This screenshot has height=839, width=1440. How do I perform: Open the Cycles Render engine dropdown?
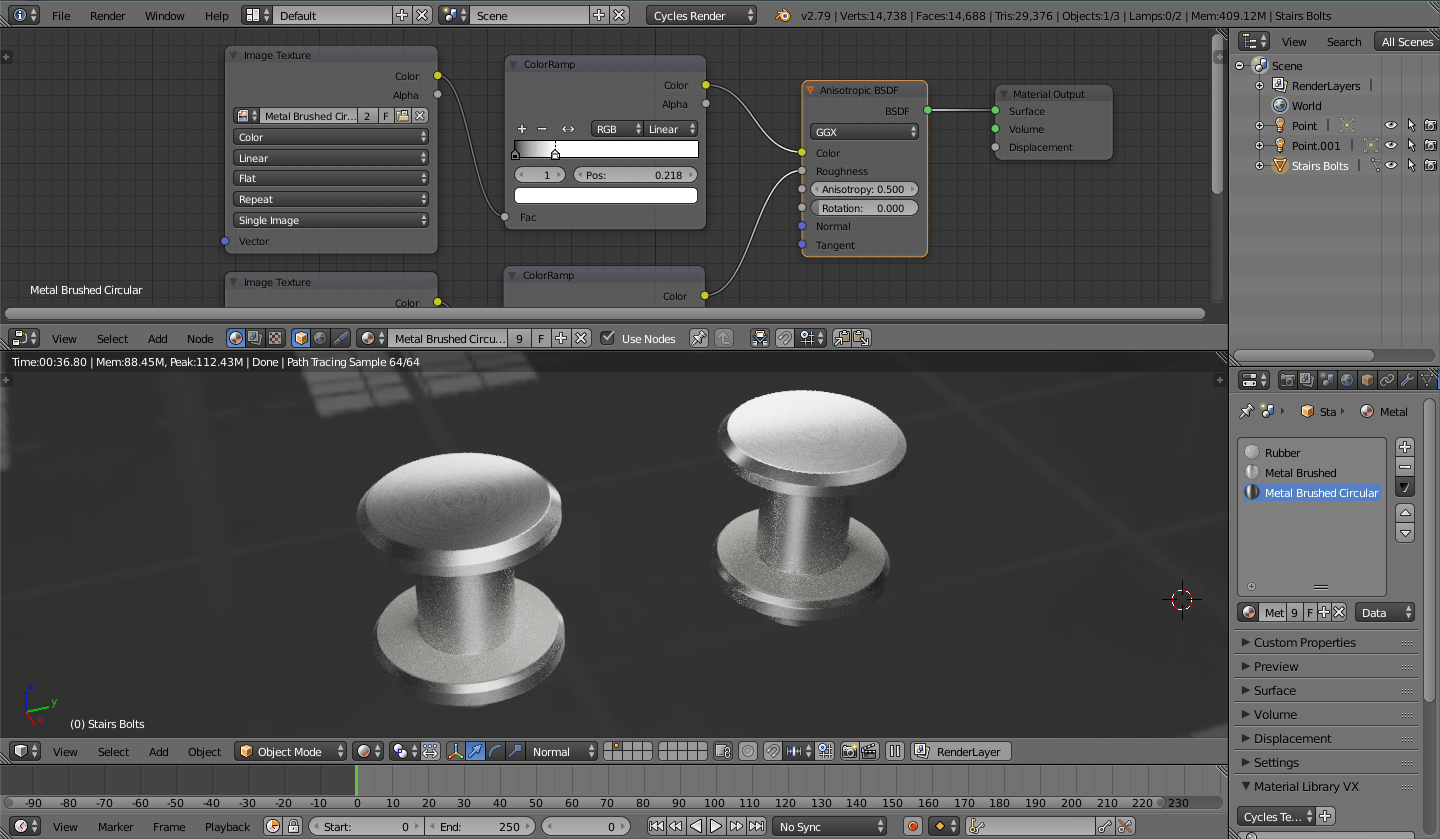tap(701, 15)
